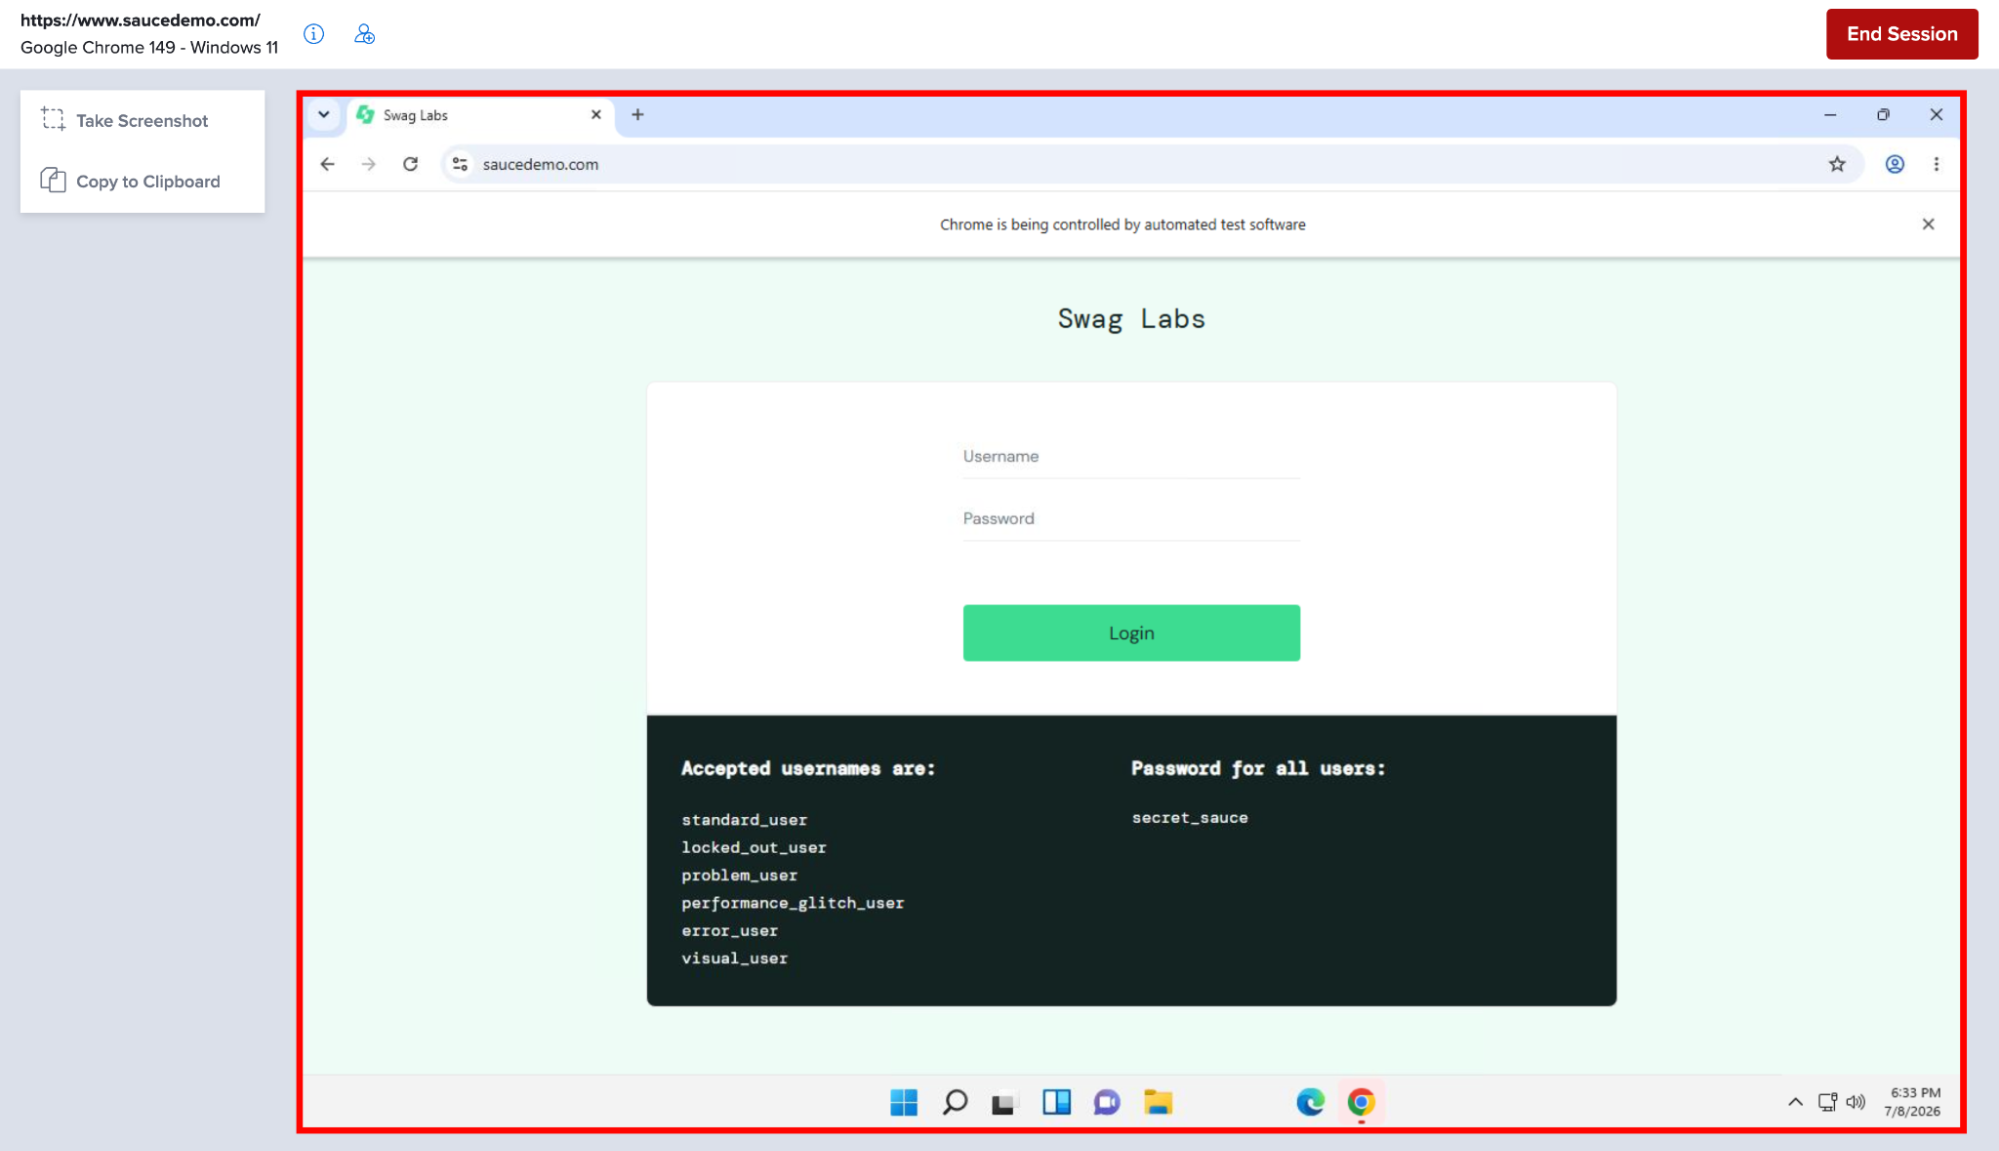Open the Chrome profile icon

point(1894,164)
